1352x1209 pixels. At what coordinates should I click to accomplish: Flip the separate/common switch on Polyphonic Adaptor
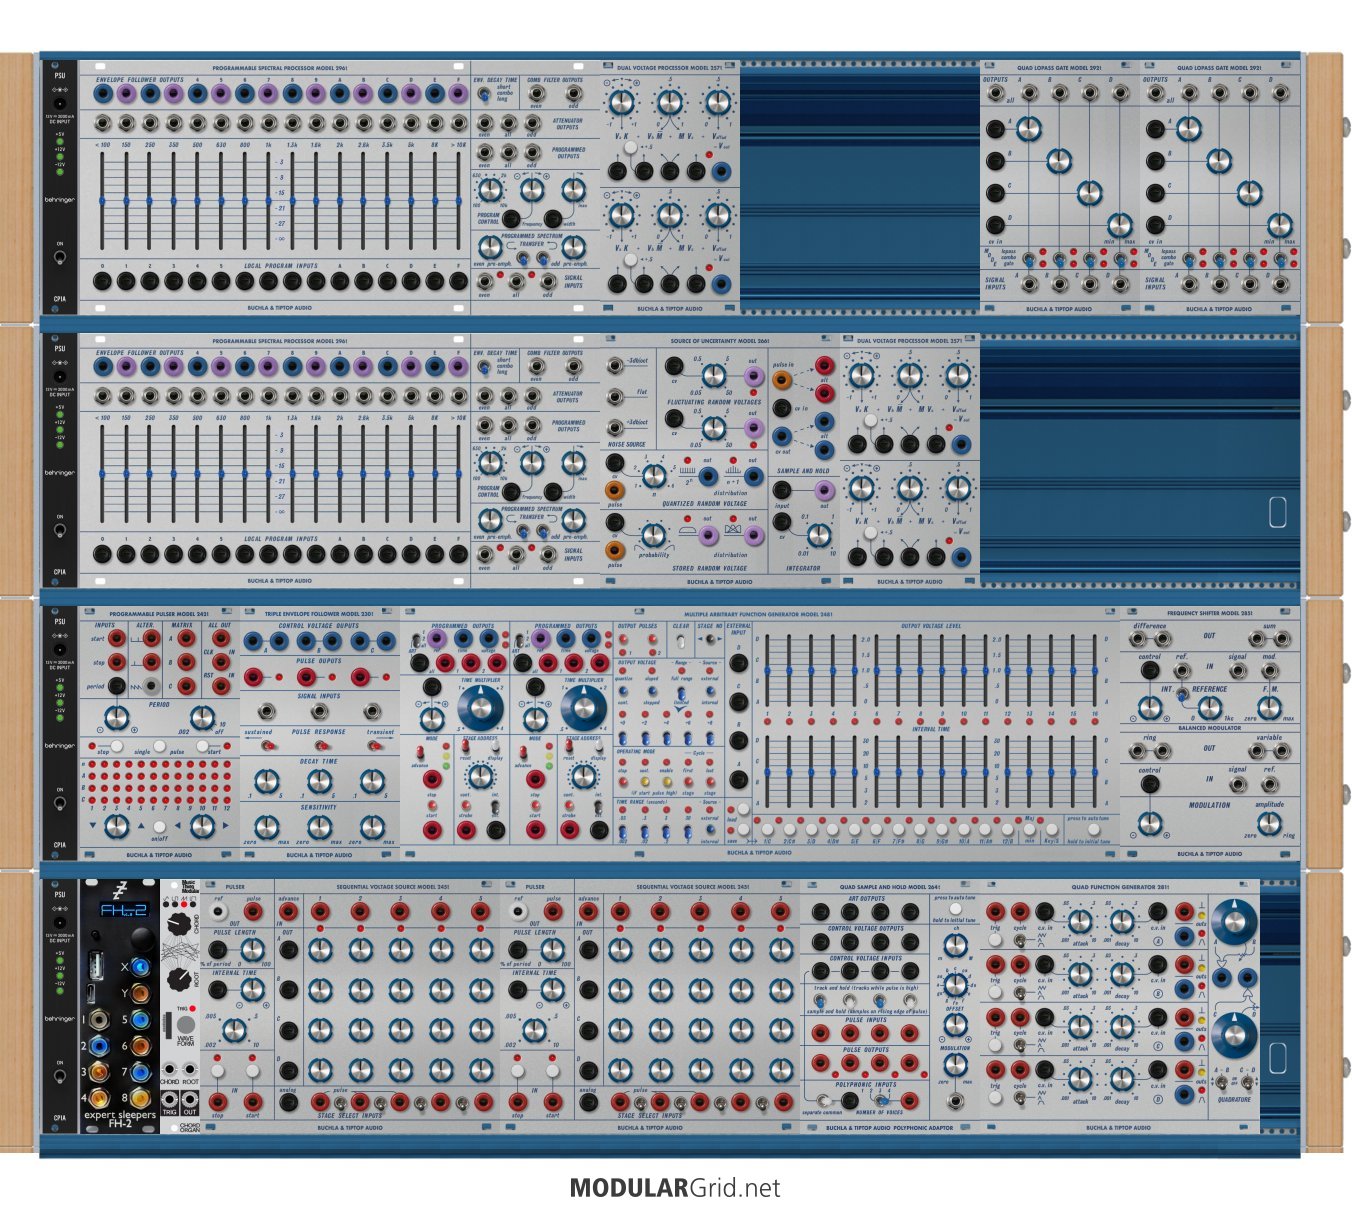pos(825,1101)
